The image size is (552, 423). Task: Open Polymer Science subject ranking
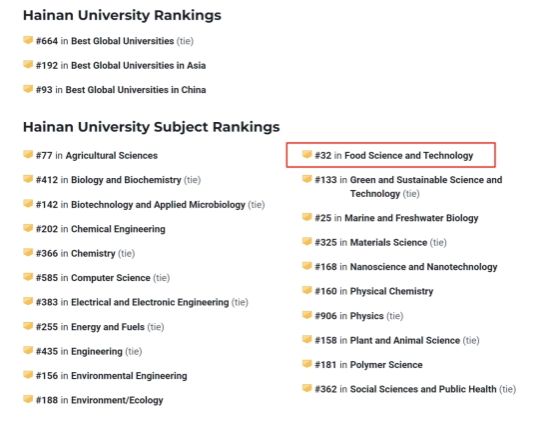386,365
